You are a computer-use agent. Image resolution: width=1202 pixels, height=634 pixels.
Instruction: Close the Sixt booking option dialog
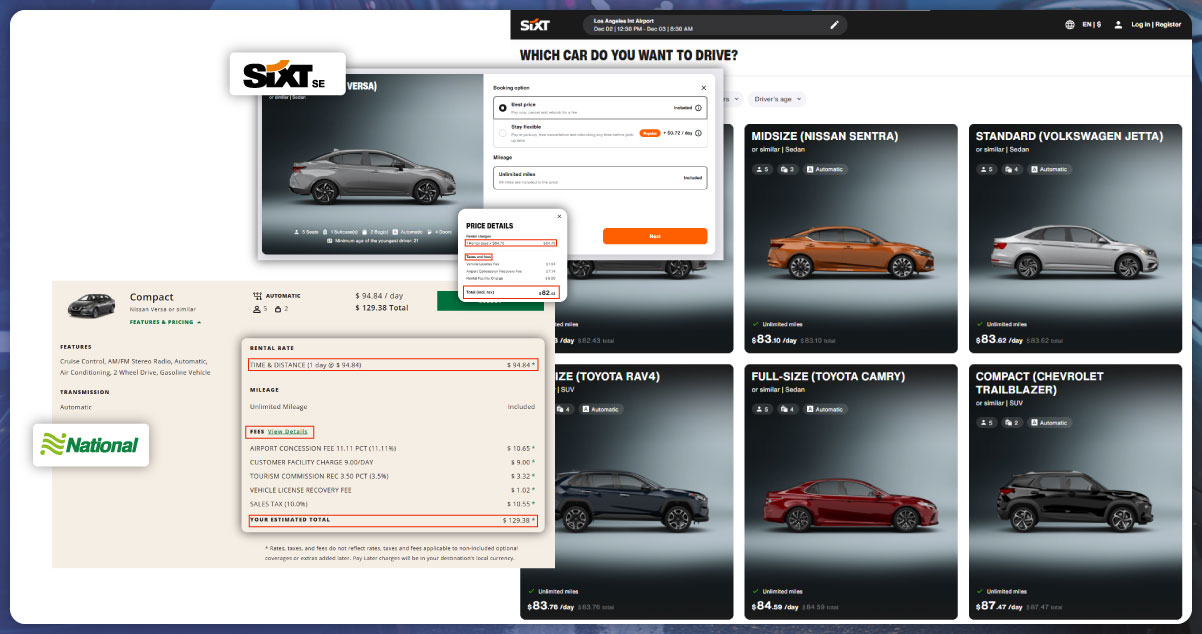703,87
